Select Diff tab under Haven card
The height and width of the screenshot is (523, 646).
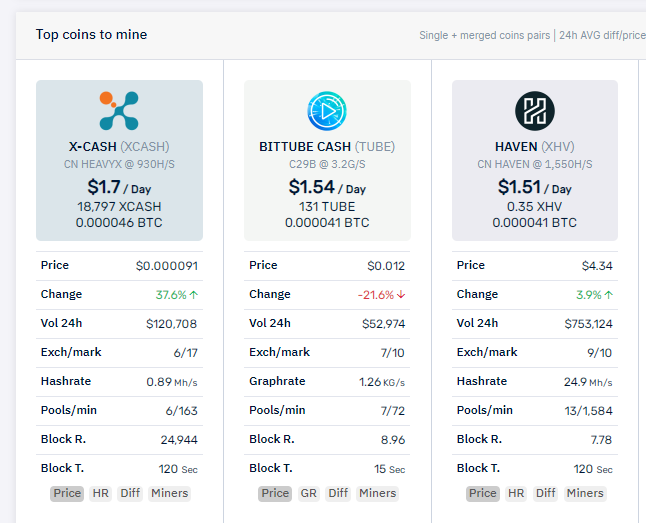pos(545,493)
